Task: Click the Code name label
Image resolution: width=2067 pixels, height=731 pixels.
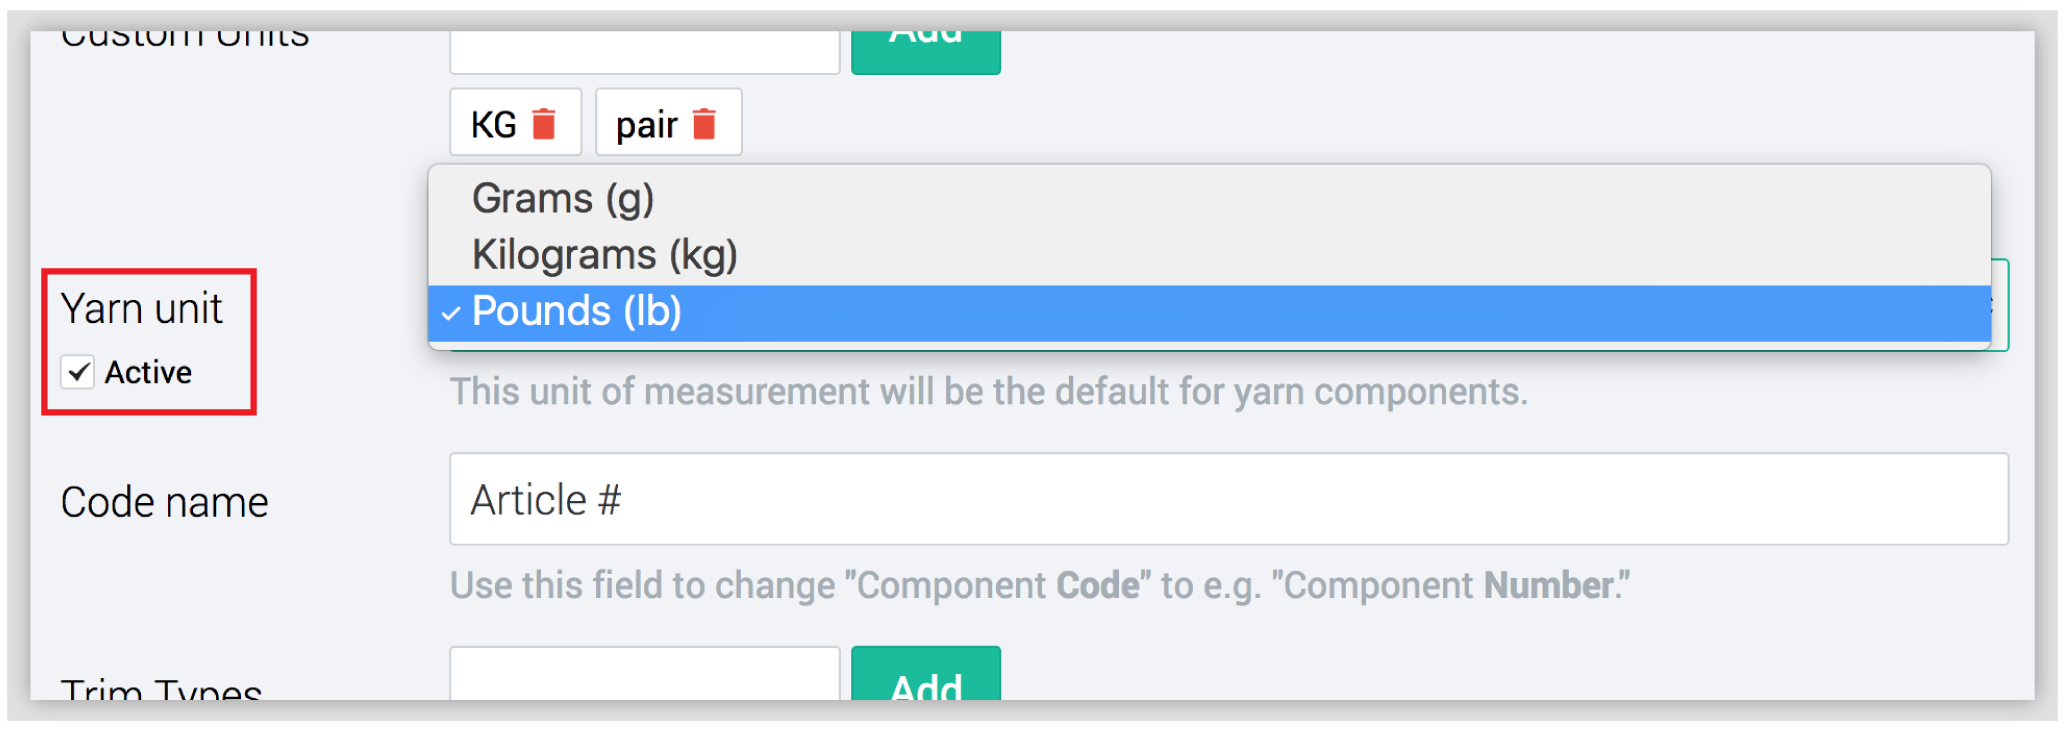Action: pos(165,502)
